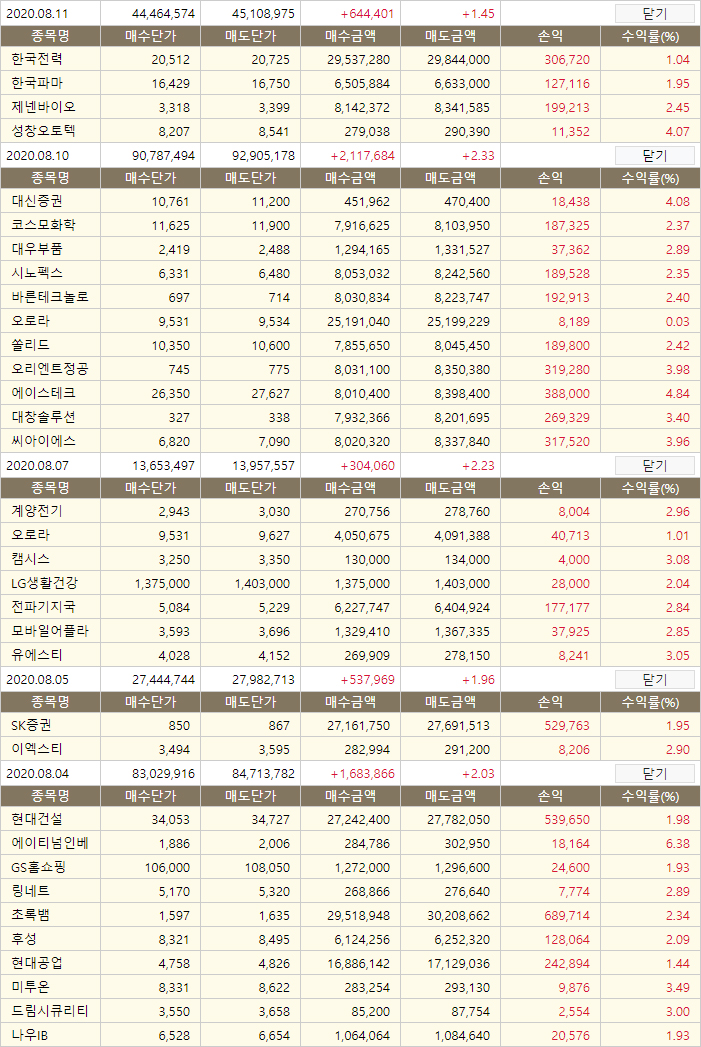This screenshot has height=1047, width=701.
Task: Click stock name 링네트
Action: coord(31,892)
